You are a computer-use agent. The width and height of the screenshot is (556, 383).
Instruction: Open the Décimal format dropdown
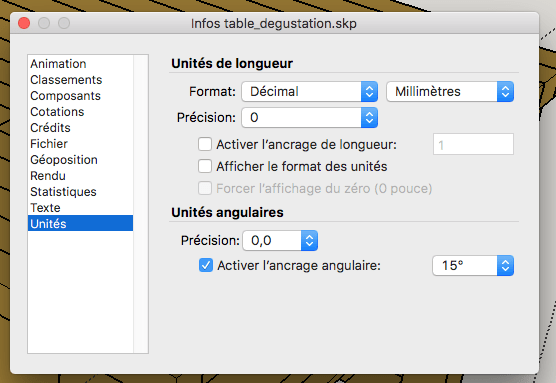[310, 91]
